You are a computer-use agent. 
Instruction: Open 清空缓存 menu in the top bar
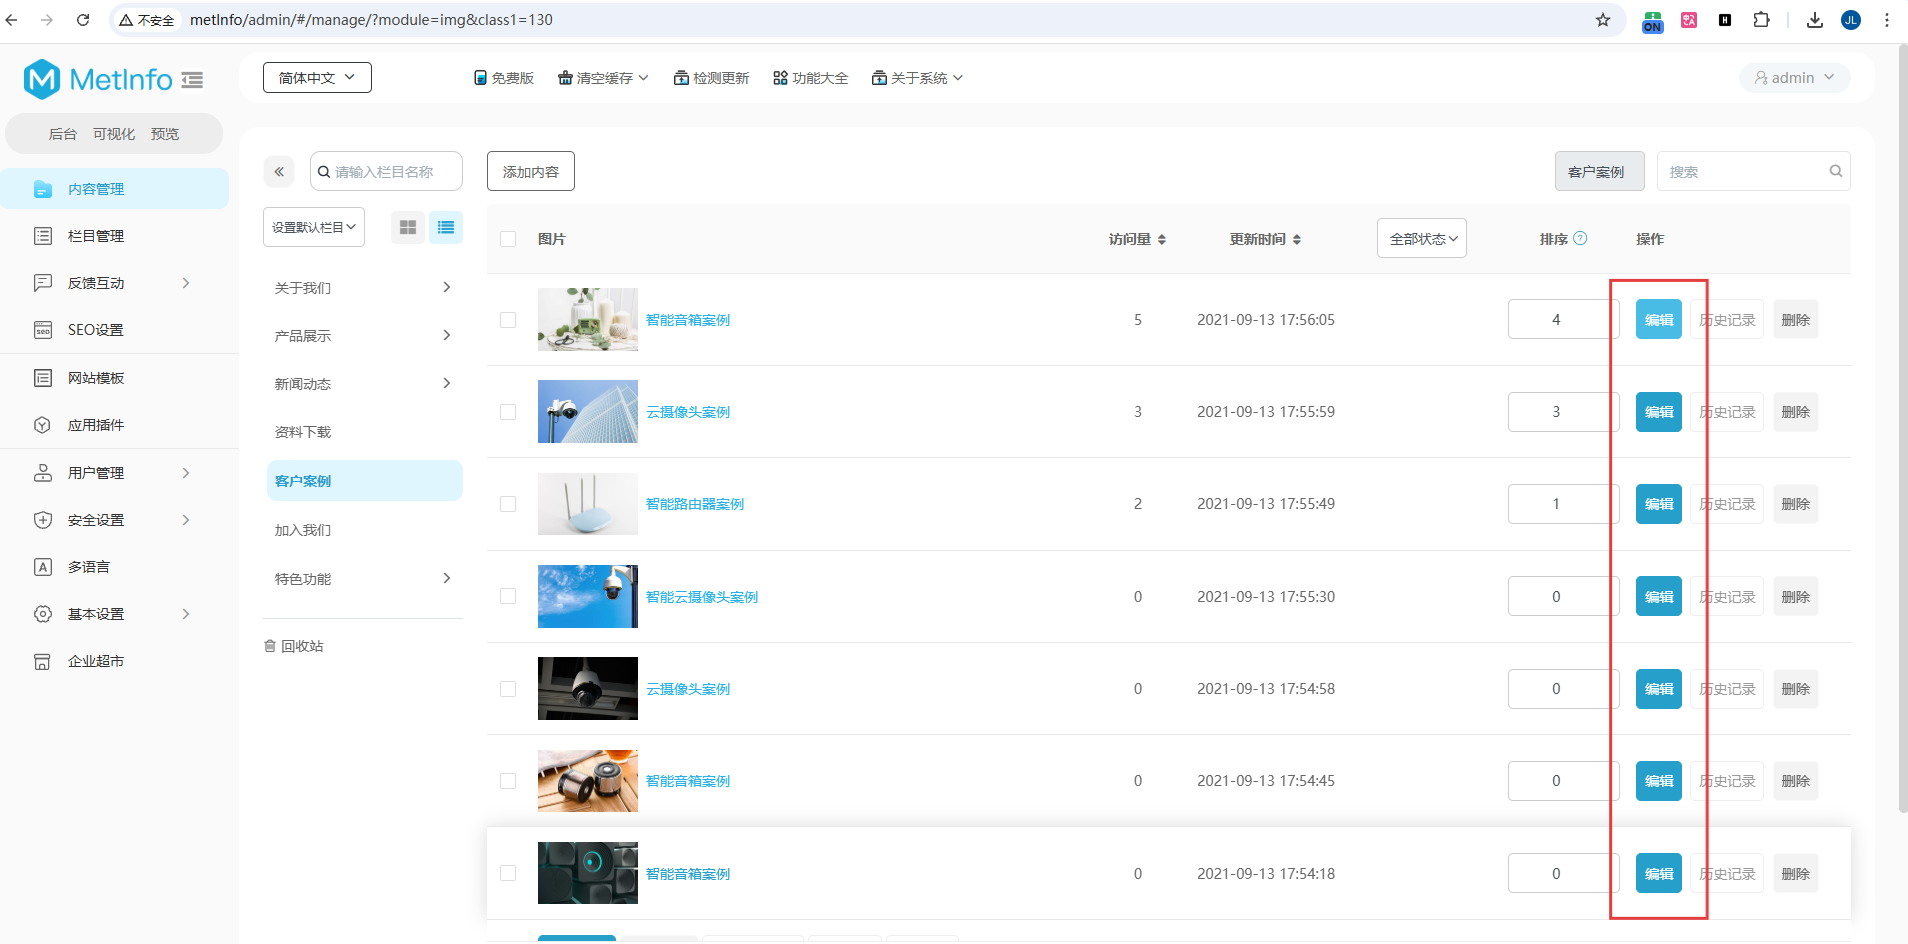click(x=603, y=78)
